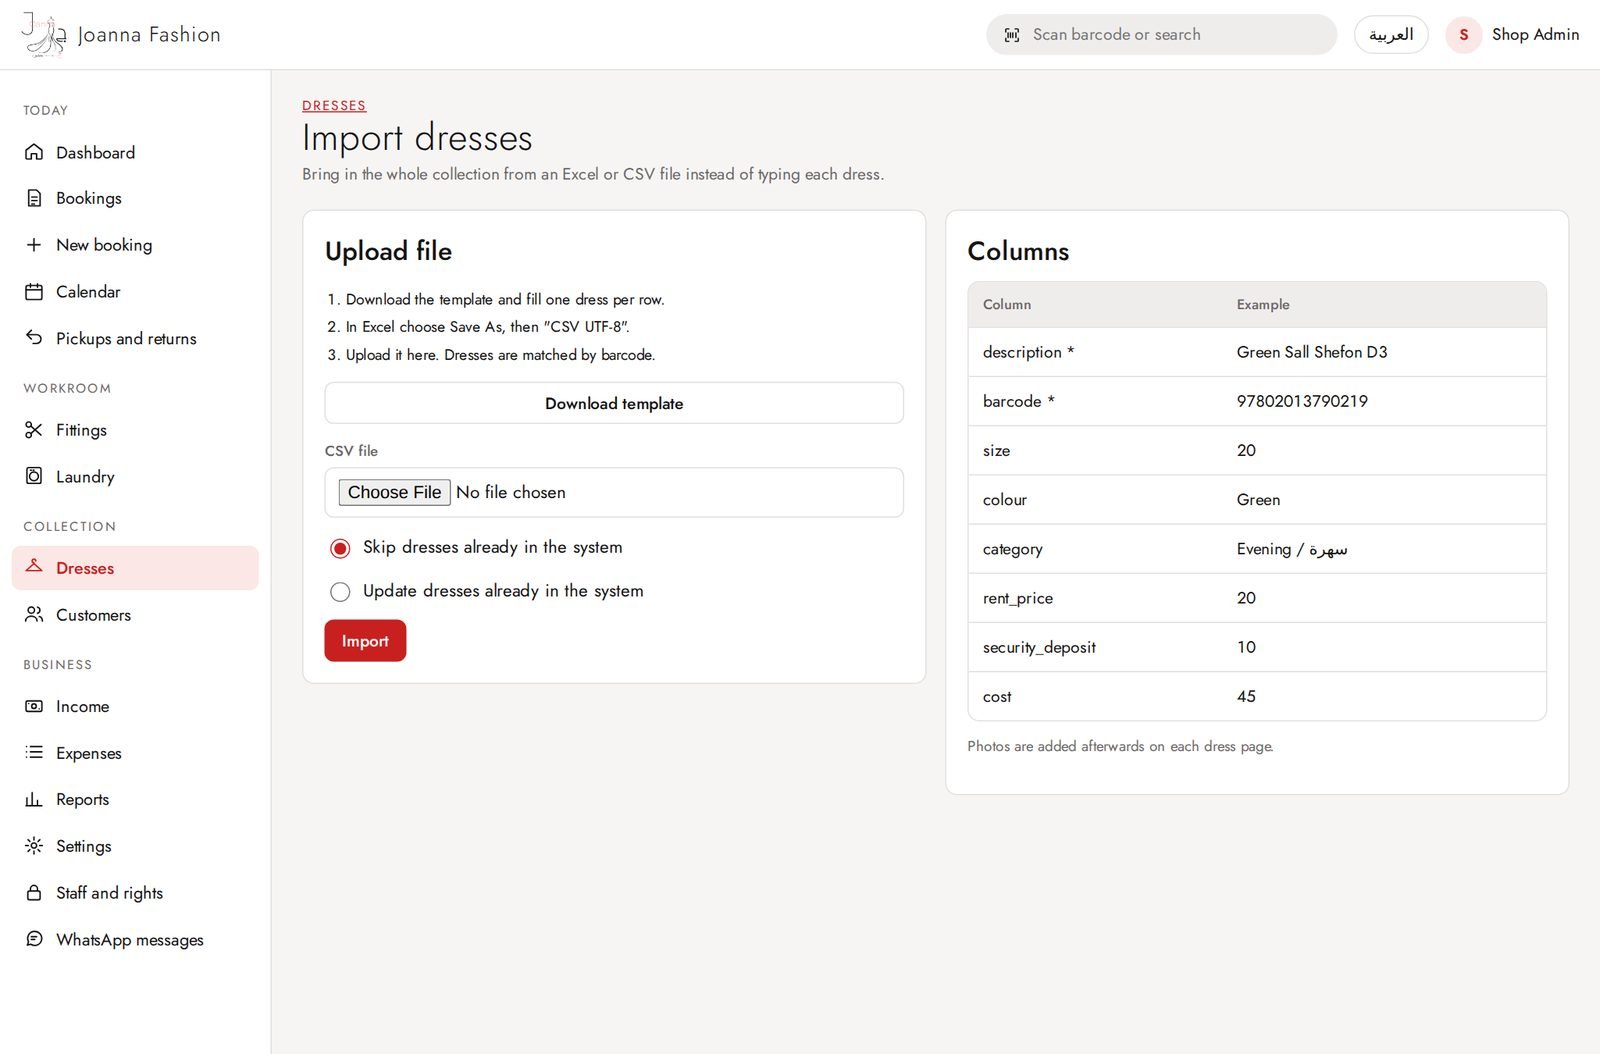1600x1054 pixels.
Task: Click the Scan barcode or search field
Action: 1161,35
